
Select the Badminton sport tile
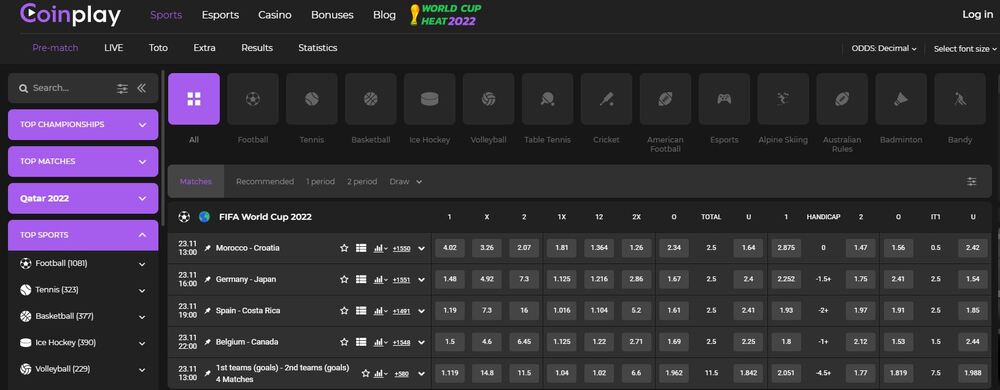(x=901, y=99)
